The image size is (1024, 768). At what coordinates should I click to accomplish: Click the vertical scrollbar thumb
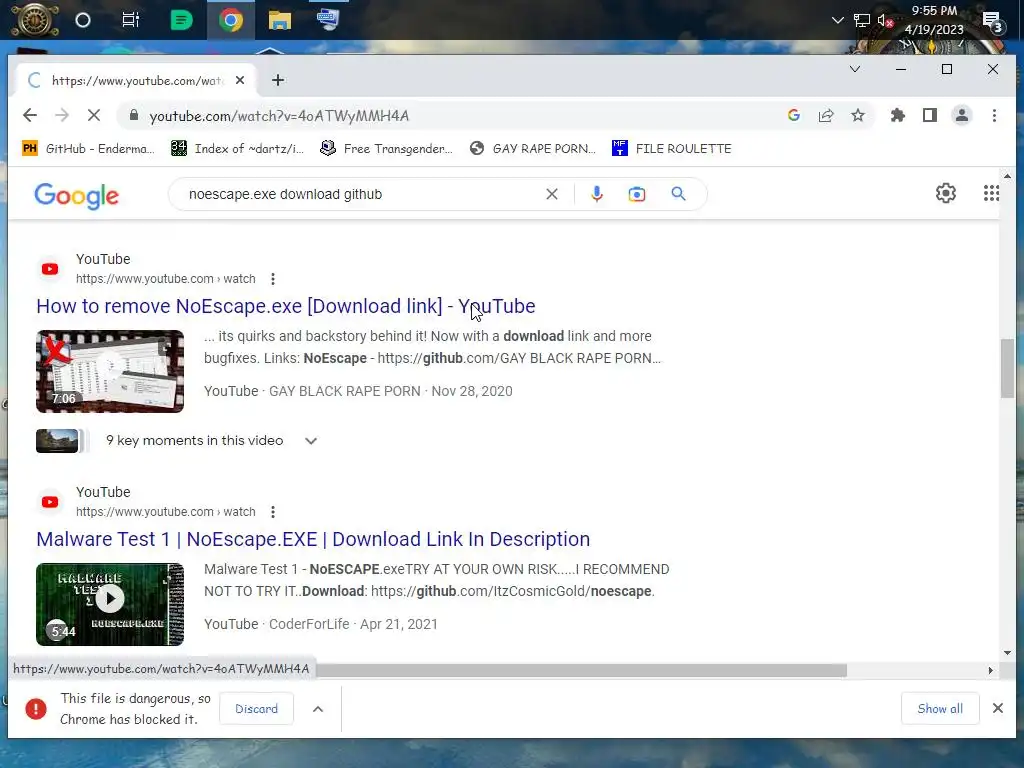(x=1007, y=368)
